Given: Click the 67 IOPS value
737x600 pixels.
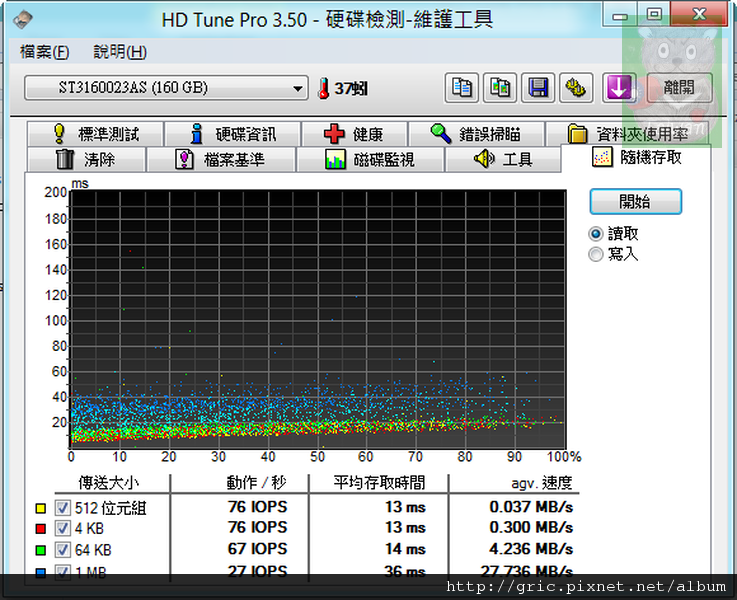Looking at the screenshot, I should click(x=258, y=549).
